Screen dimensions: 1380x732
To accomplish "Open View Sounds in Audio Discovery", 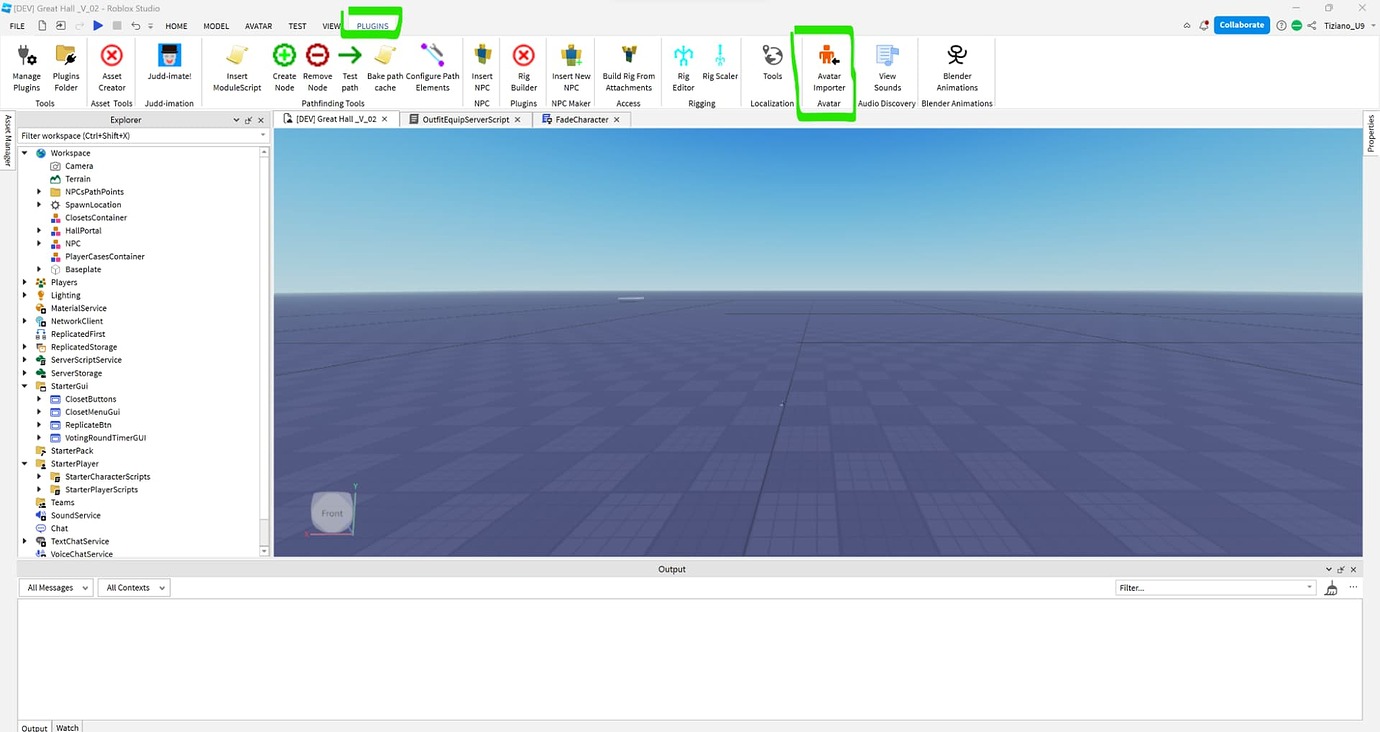I will tap(887, 67).
